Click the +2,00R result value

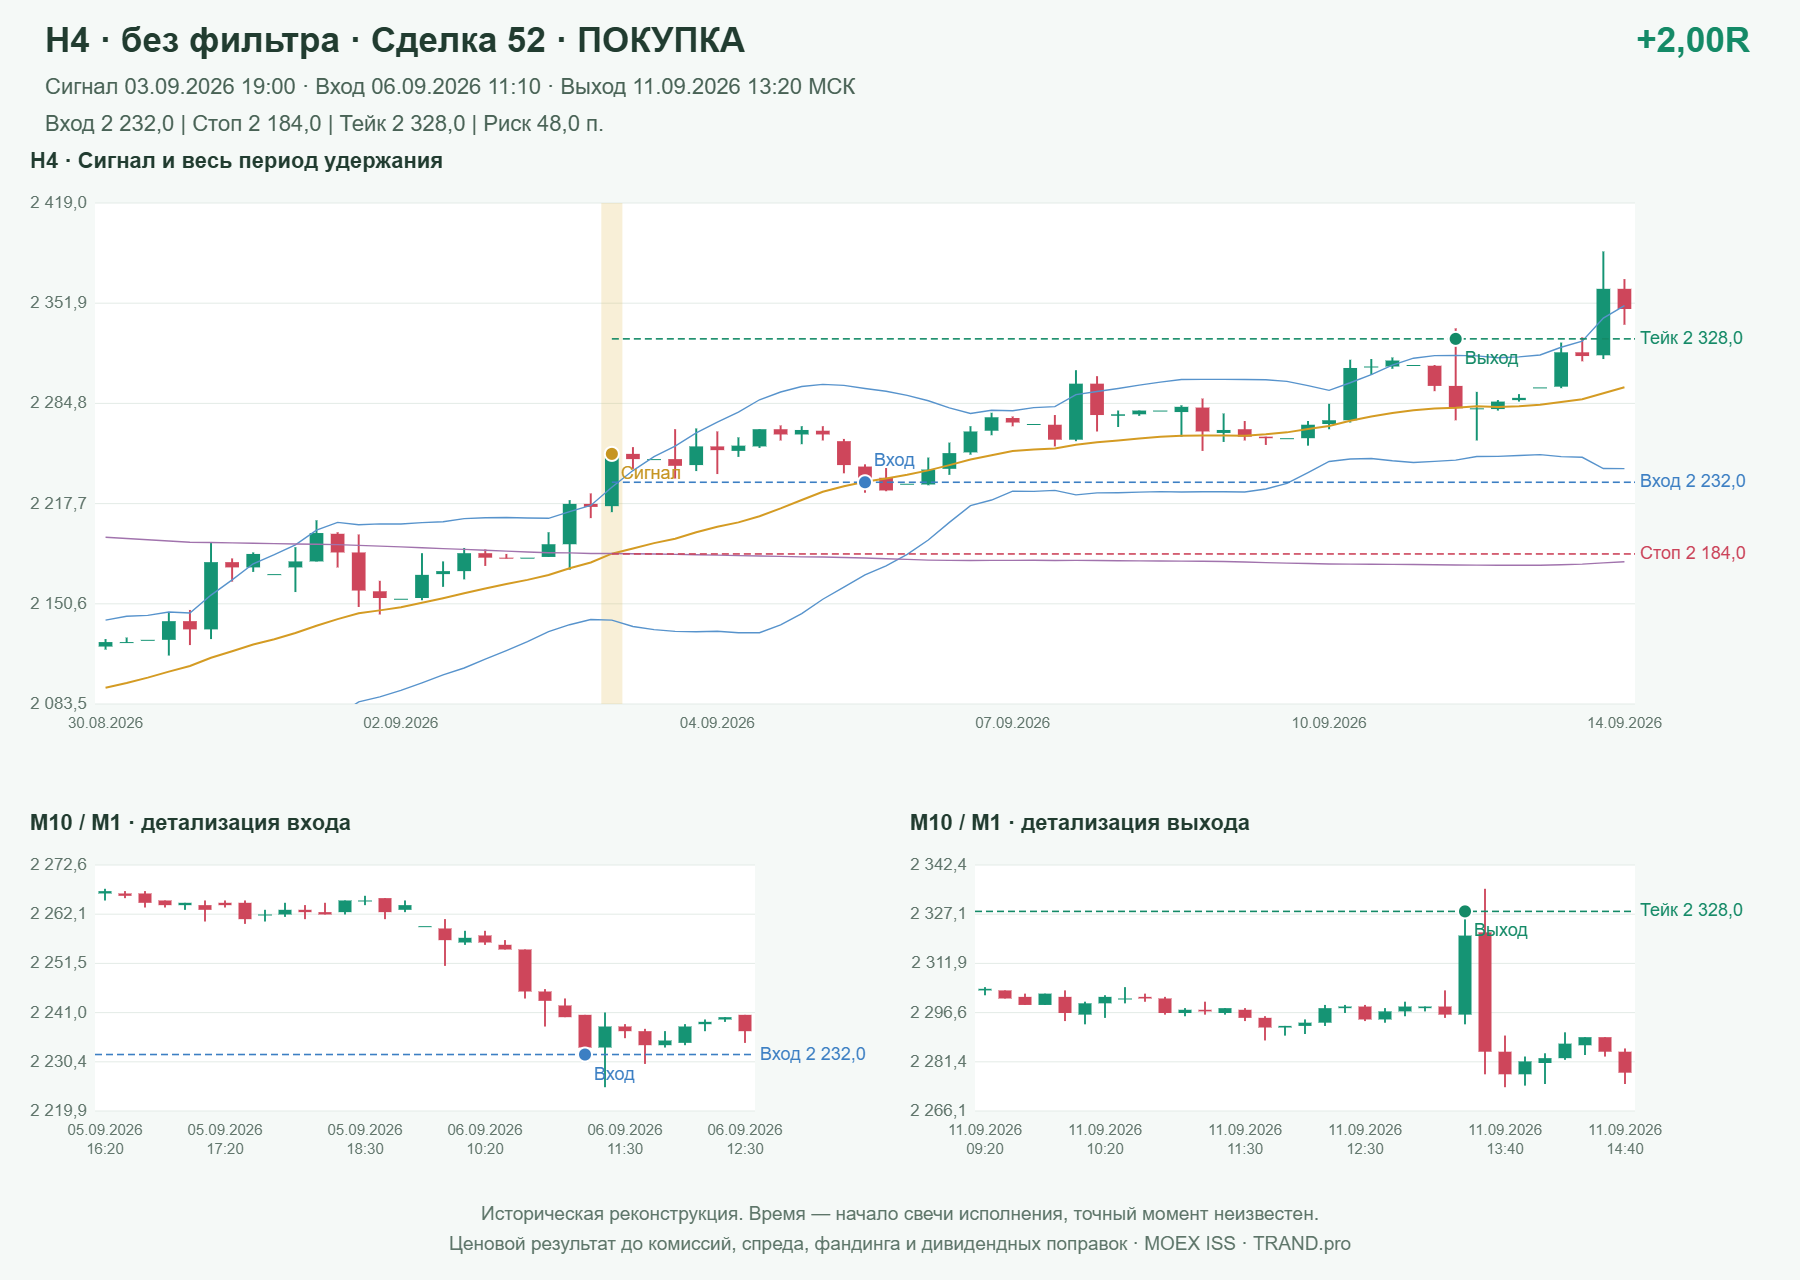pos(1693,40)
